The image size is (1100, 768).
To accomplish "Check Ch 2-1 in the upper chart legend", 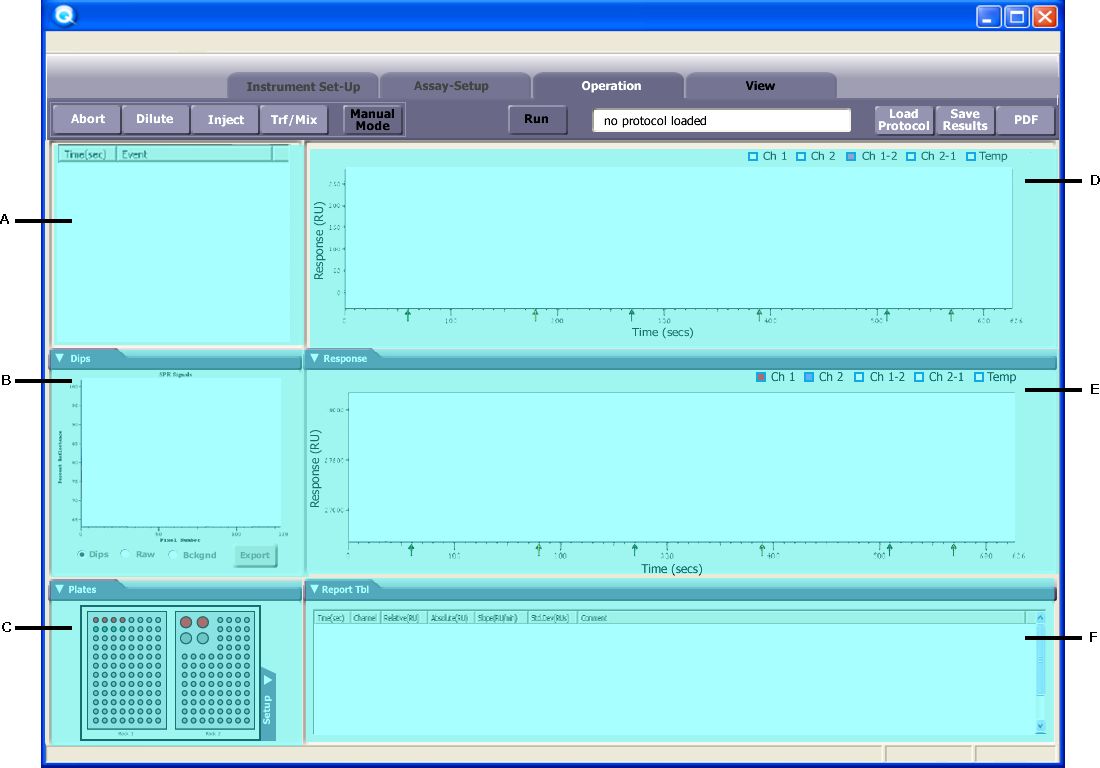I will (911, 156).
